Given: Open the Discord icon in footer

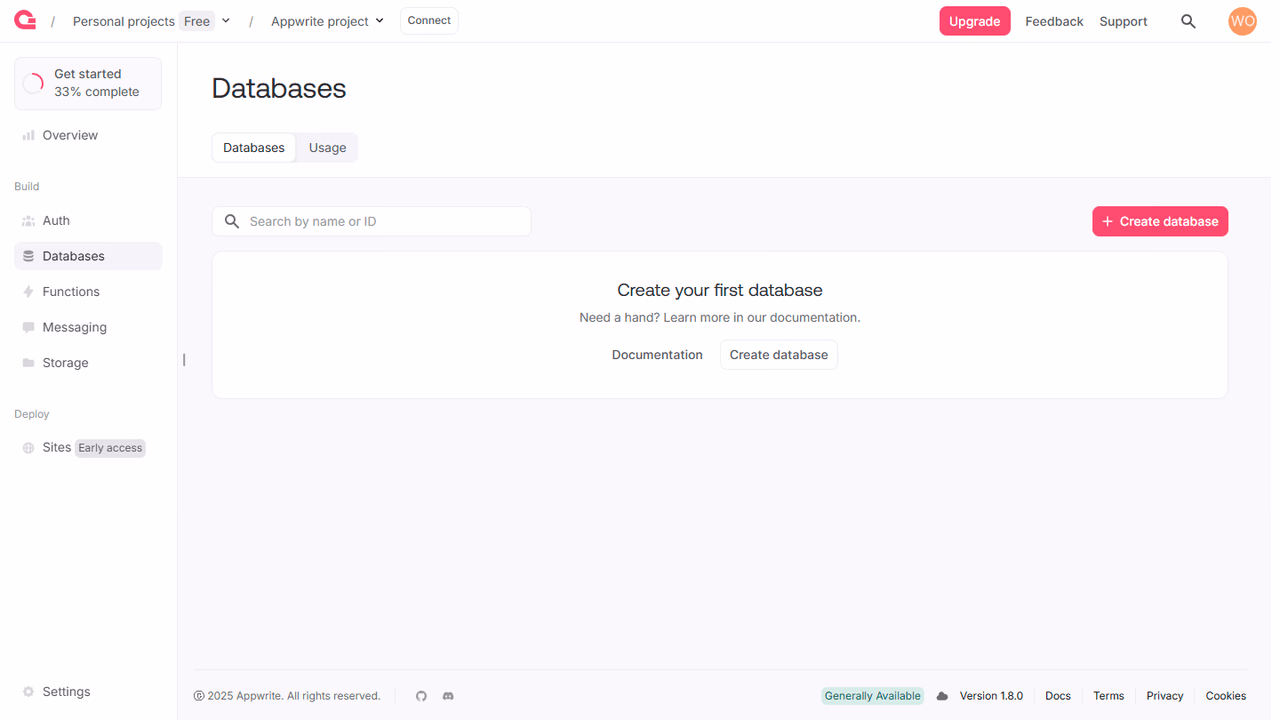Looking at the screenshot, I should [448, 696].
